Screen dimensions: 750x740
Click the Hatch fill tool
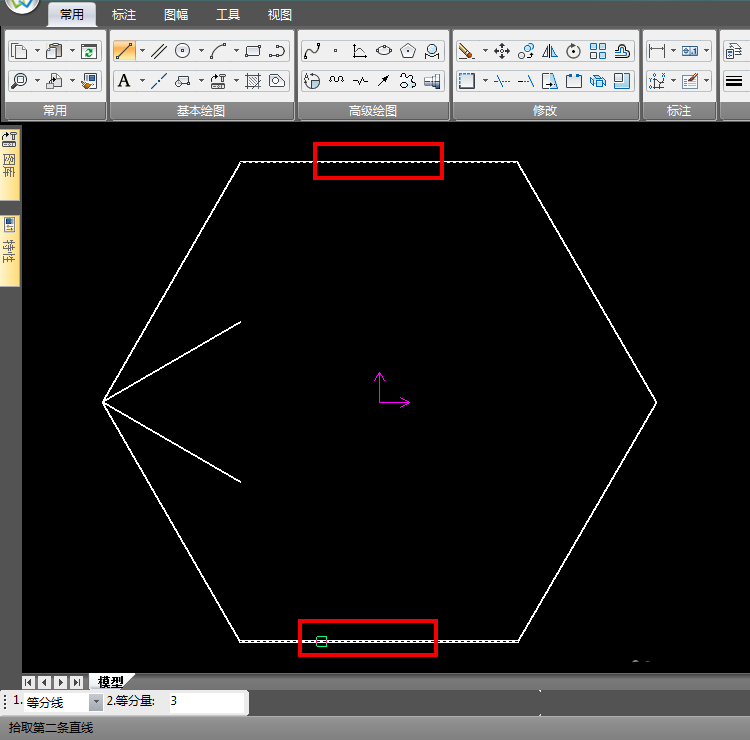253,81
